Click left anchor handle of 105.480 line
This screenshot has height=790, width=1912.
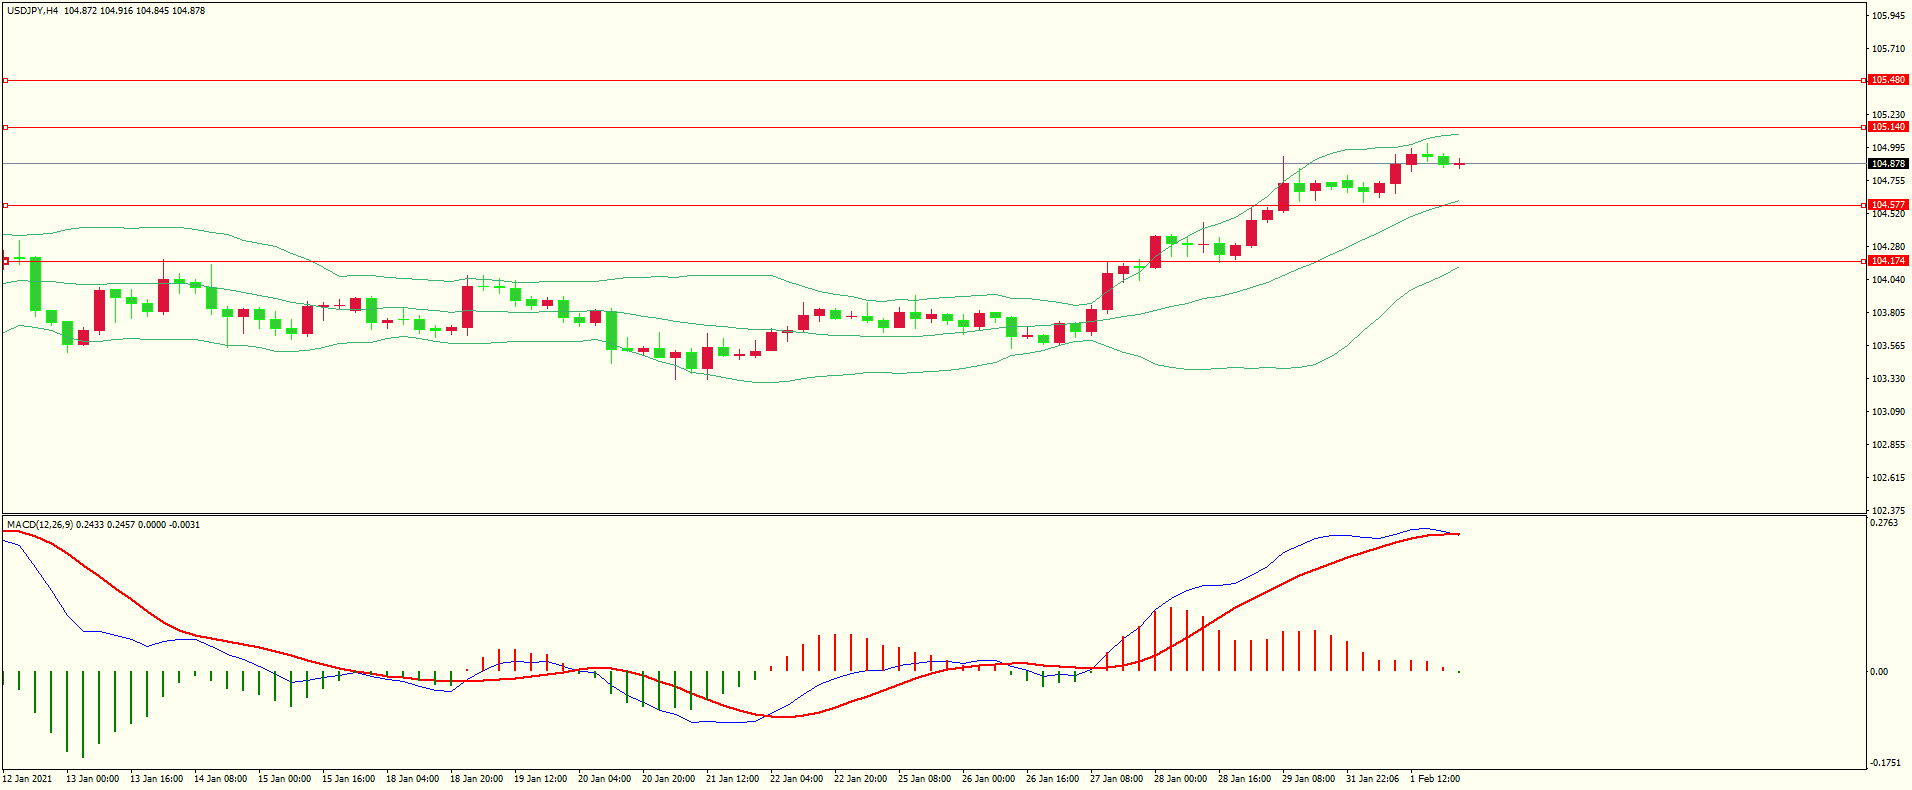pyautogui.click(x=5, y=80)
